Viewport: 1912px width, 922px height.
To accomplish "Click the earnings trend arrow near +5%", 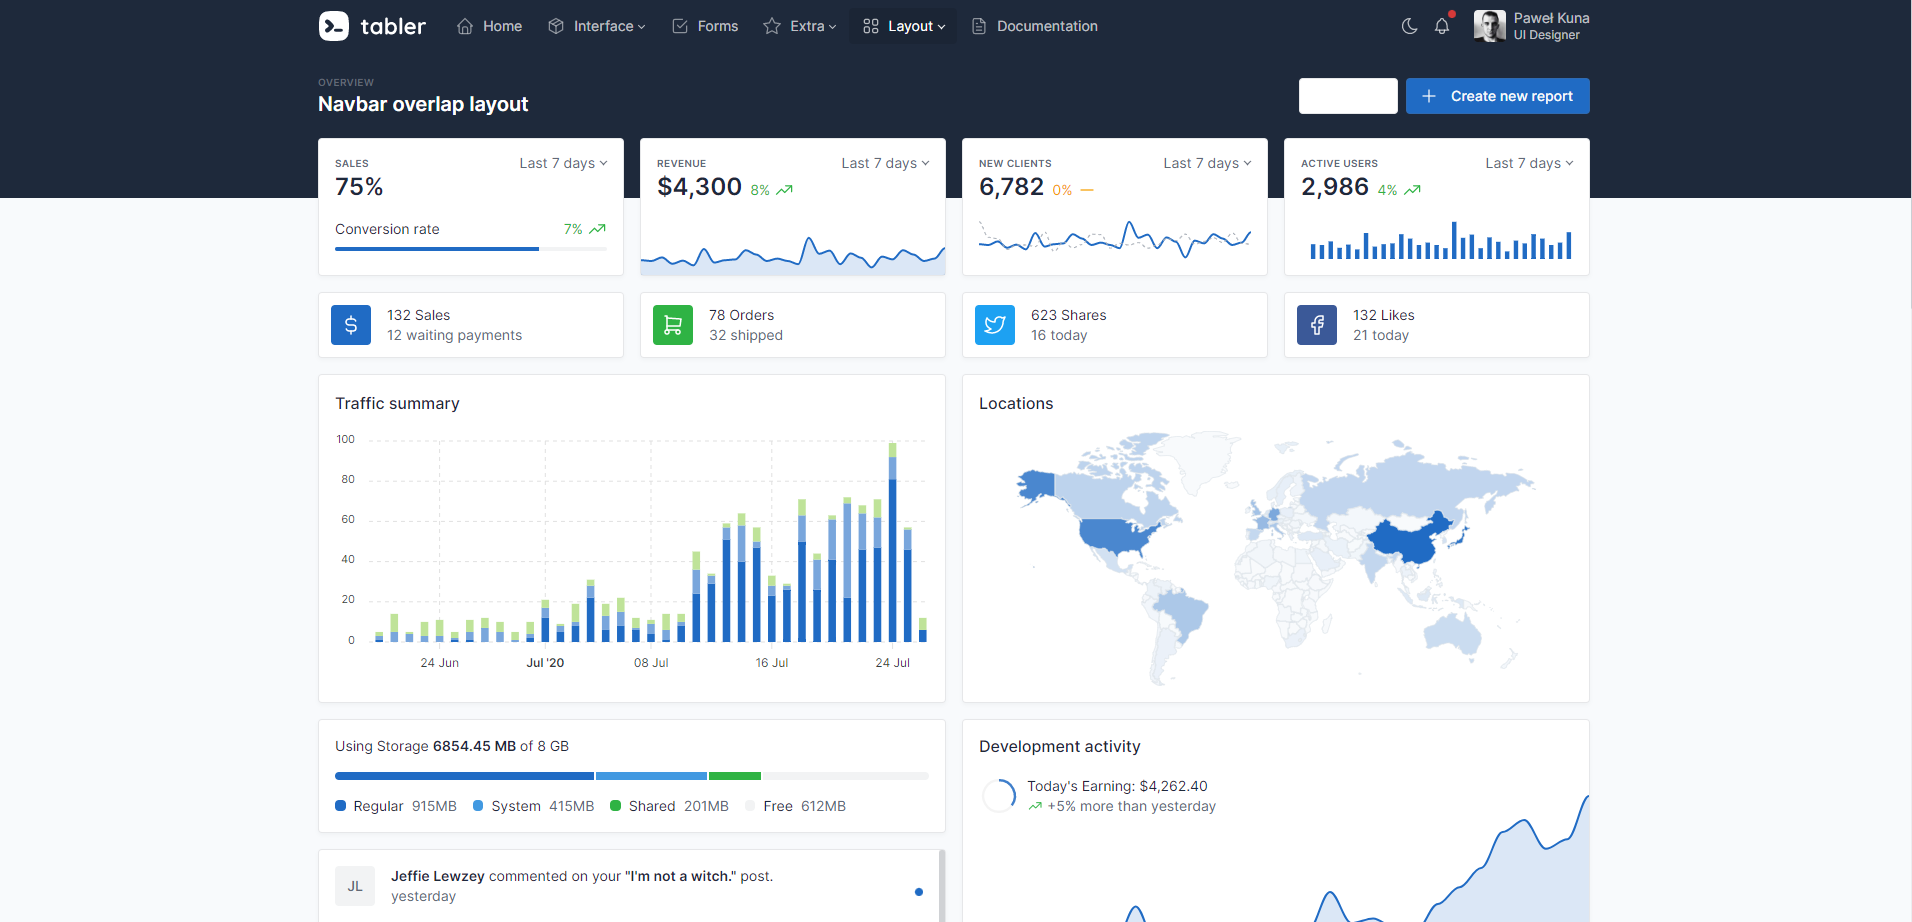I will pyautogui.click(x=1035, y=806).
